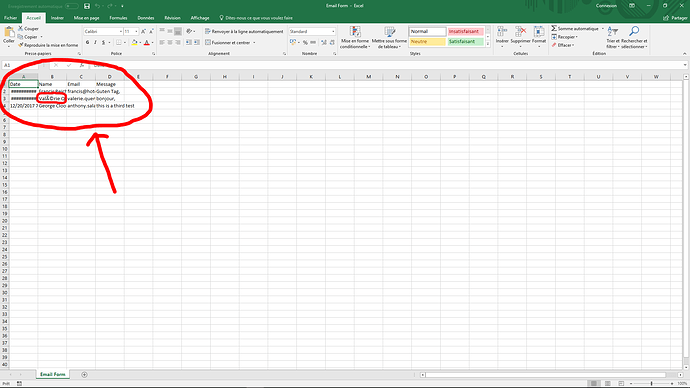Open Rechercher et sélectionner
The image size is (690, 388).
click(634, 37)
